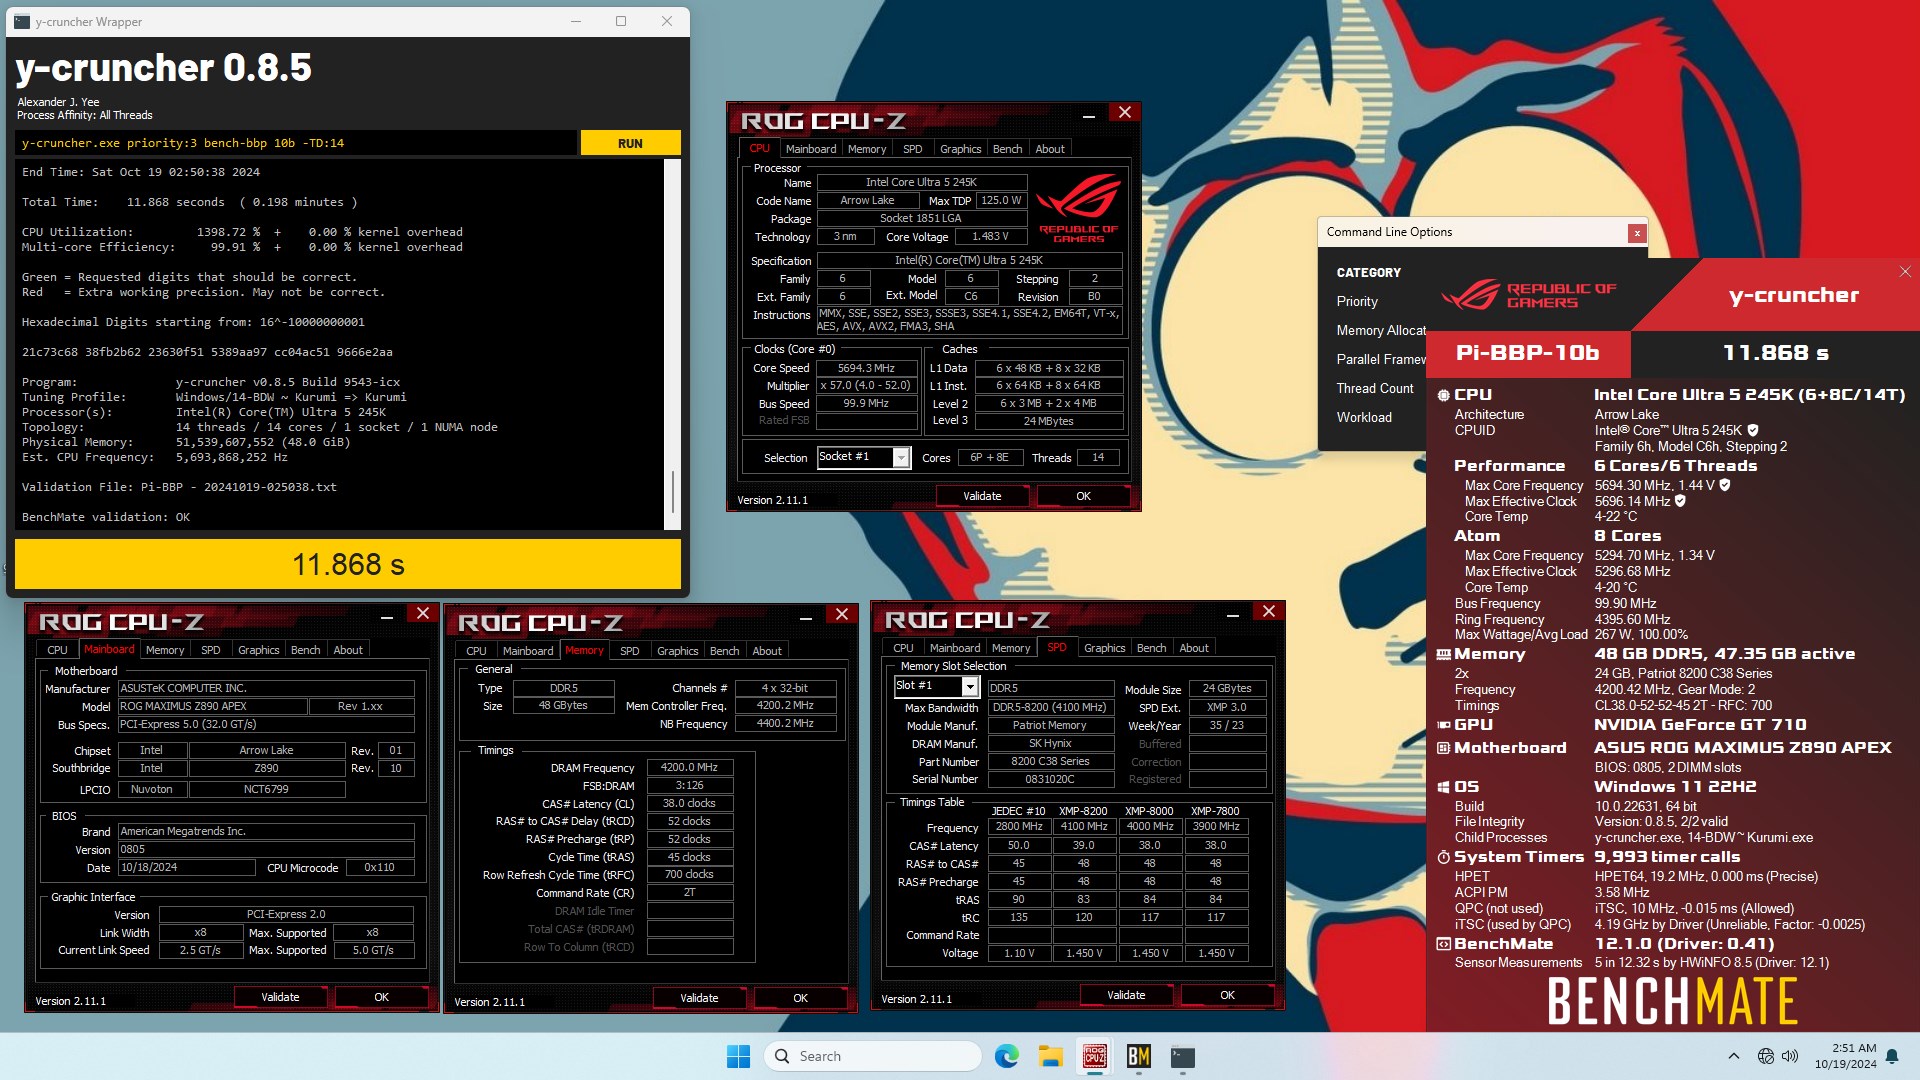Image resolution: width=1920 pixels, height=1080 pixels.
Task: Open About tab in SPD CPU-Z window
Action: pyautogui.click(x=1194, y=648)
